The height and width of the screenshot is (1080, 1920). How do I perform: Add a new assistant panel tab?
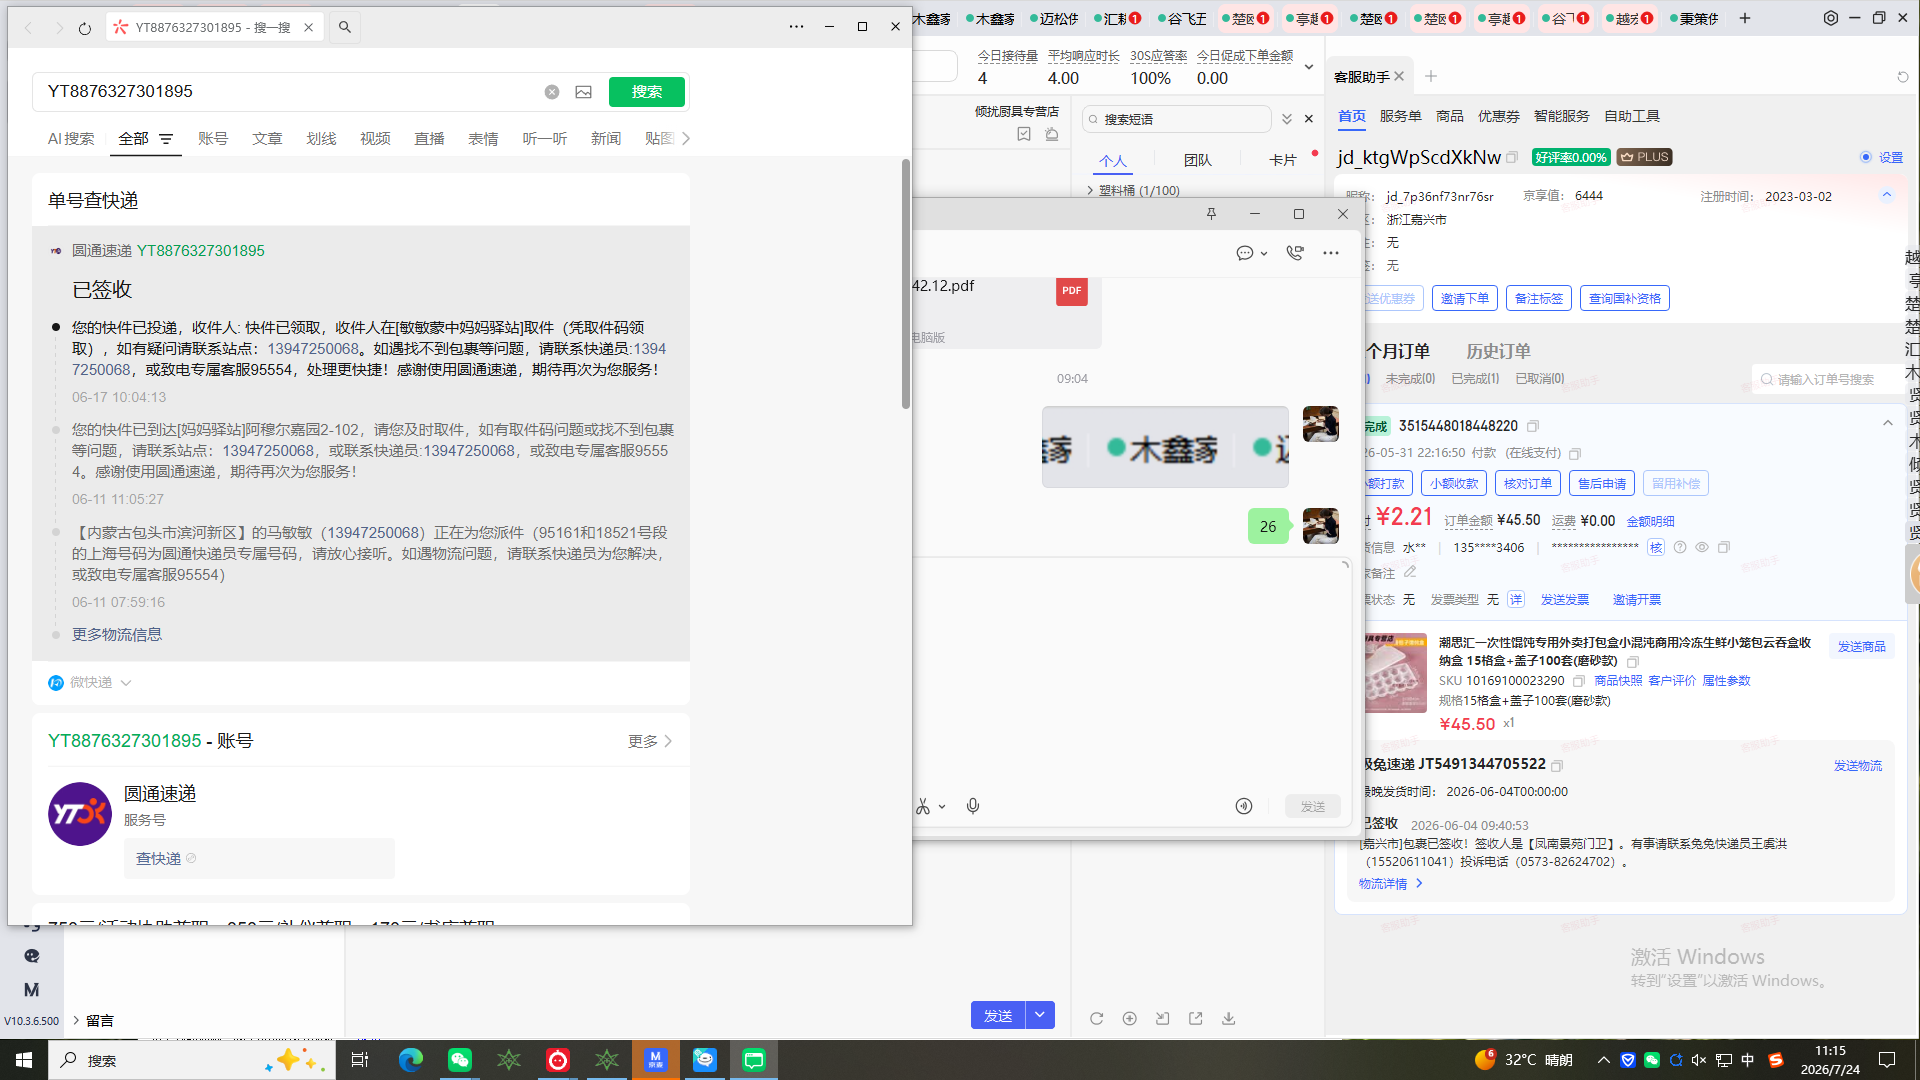click(1431, 76)
